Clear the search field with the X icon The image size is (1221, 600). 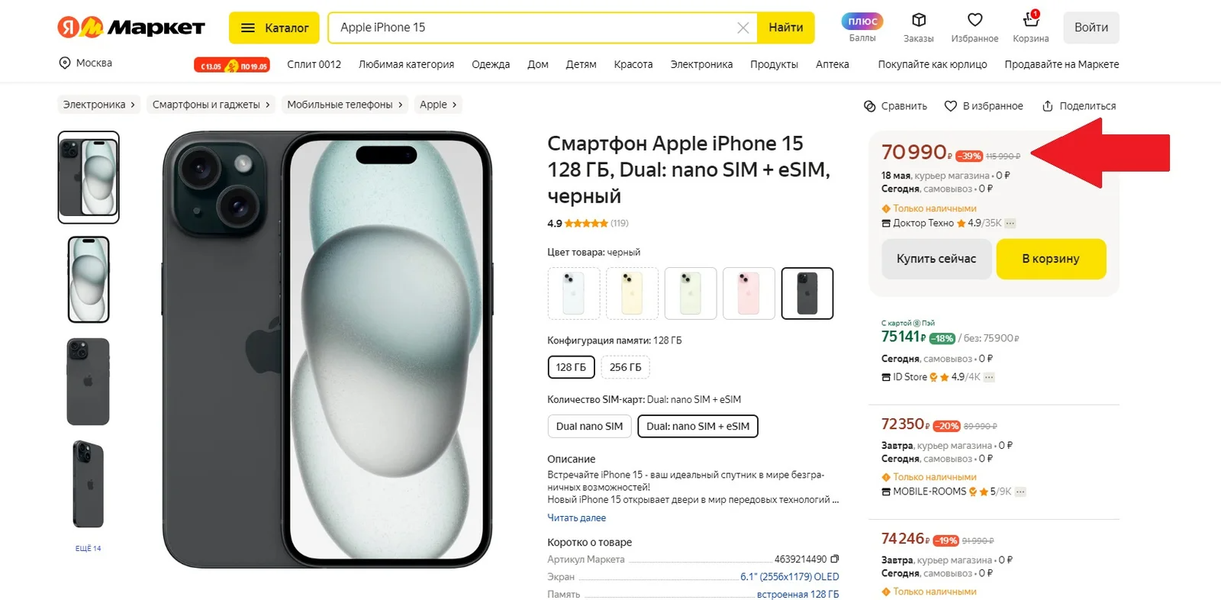(x=743, y=28)
